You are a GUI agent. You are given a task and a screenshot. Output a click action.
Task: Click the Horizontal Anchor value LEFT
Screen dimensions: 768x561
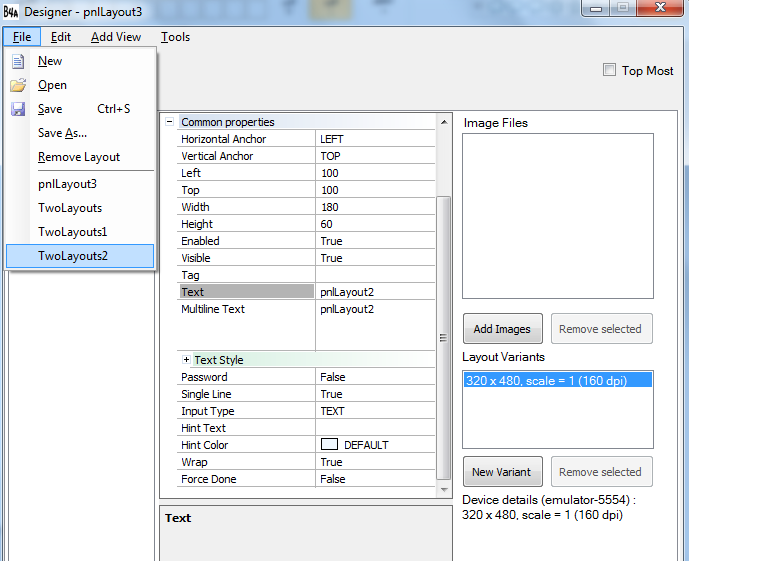point(375,139)
